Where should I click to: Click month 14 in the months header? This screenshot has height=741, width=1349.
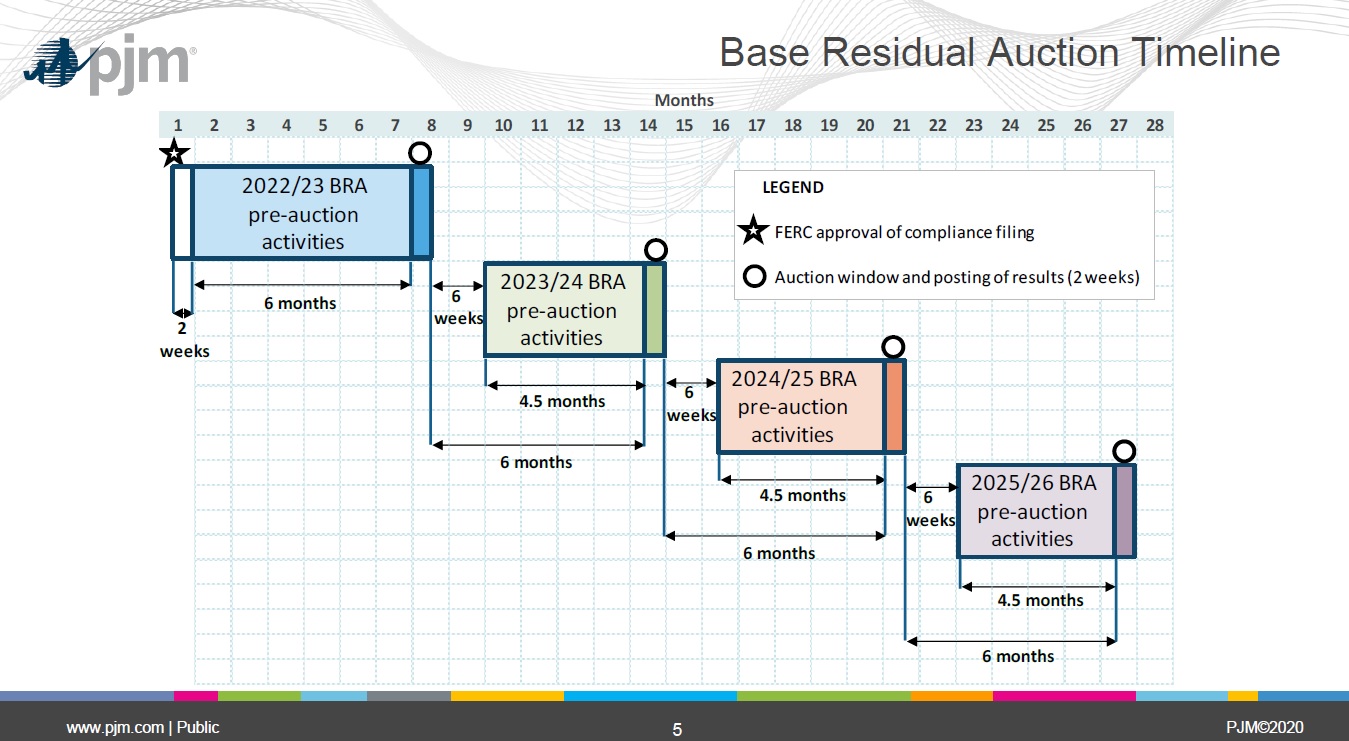[x=648, y=125]
